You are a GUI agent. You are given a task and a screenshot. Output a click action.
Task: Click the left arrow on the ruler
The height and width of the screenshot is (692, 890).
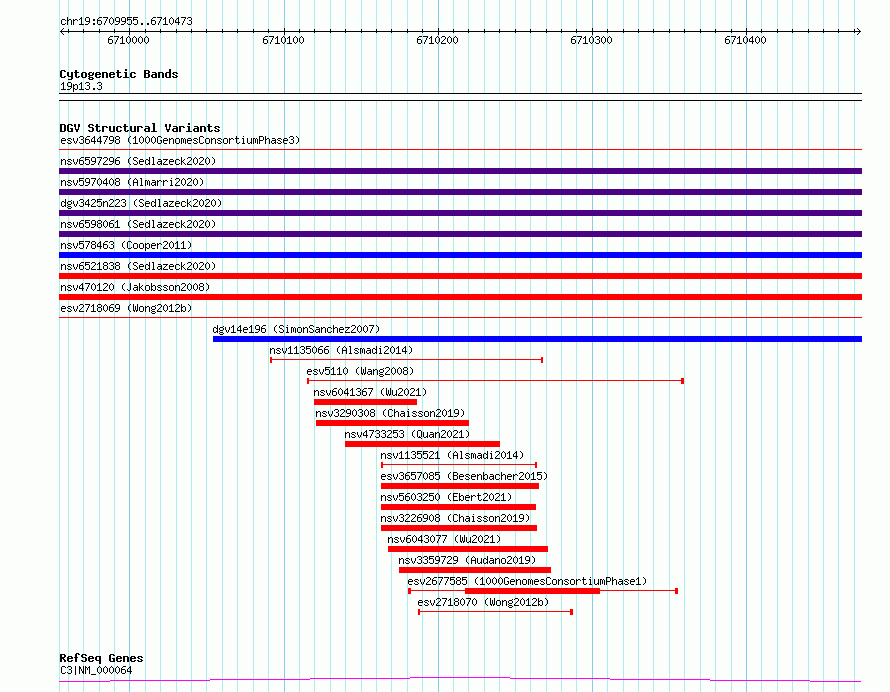62,32
